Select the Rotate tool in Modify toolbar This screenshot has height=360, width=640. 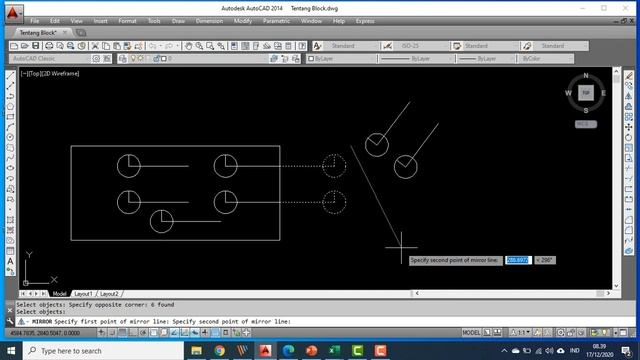(x=629, y=137)
